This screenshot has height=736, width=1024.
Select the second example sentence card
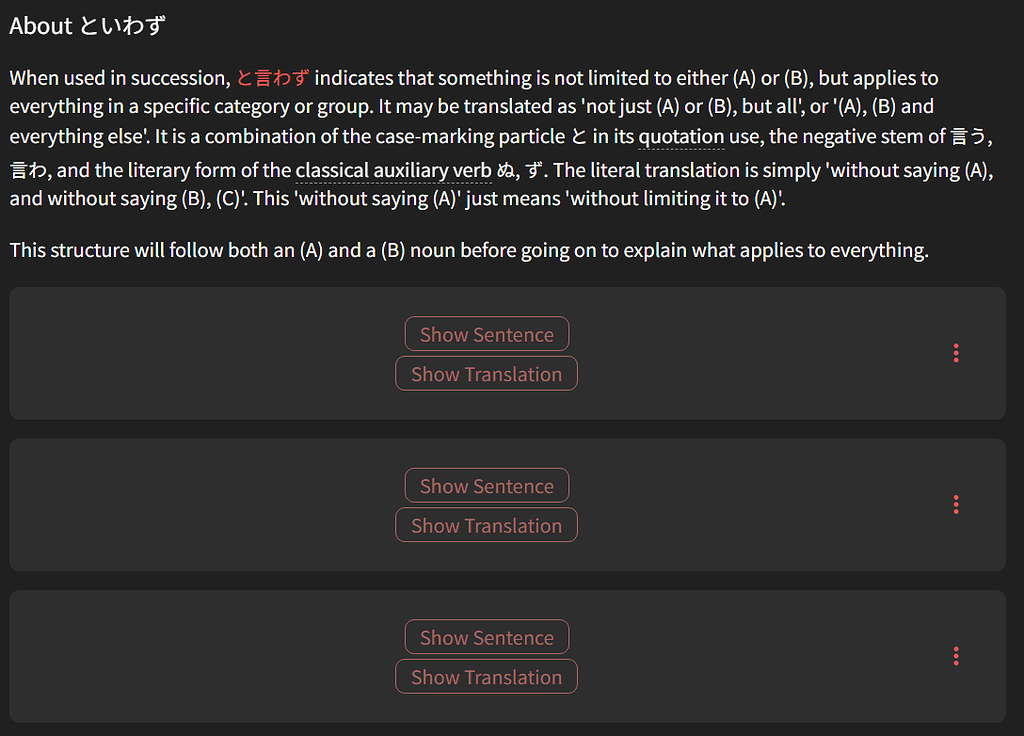tap(200, 504)
